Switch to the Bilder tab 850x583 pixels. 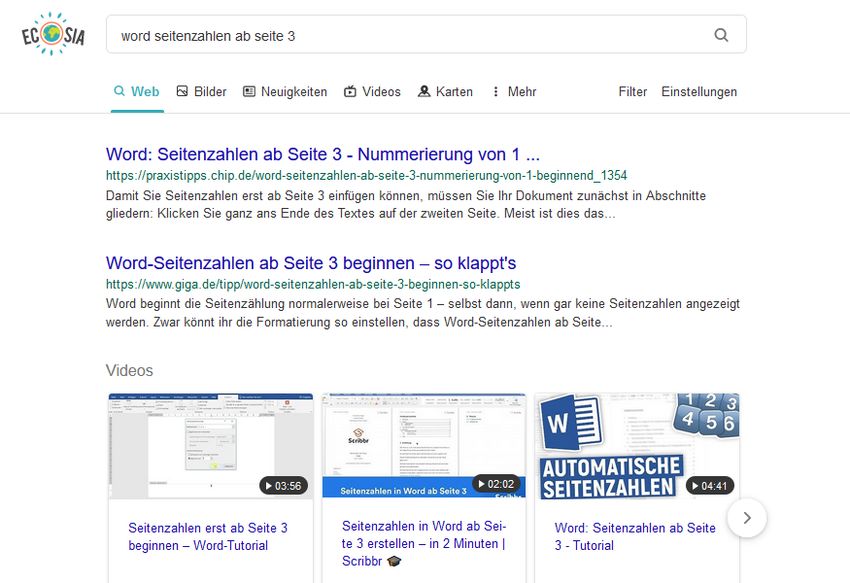tap(201, 91)
